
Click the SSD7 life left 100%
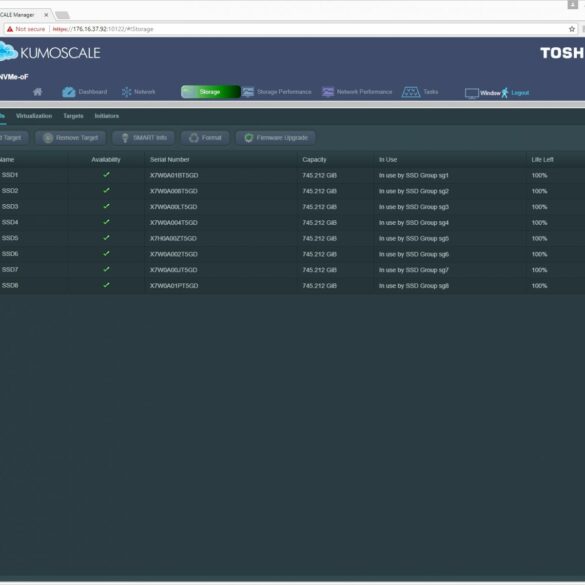[539, 270]
